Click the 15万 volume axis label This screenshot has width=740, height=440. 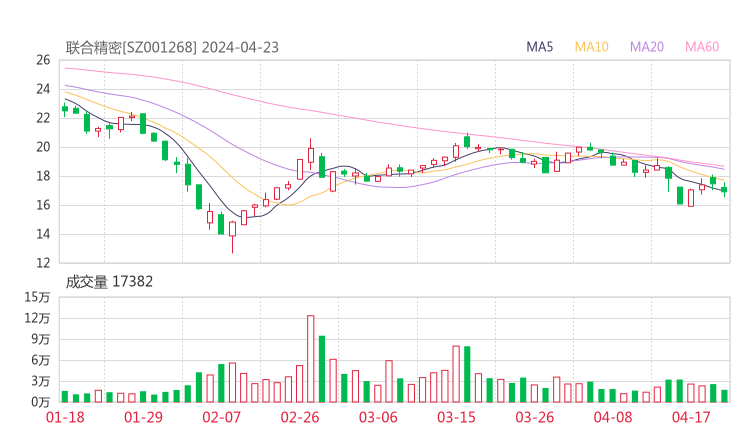(x=37, y=297)
